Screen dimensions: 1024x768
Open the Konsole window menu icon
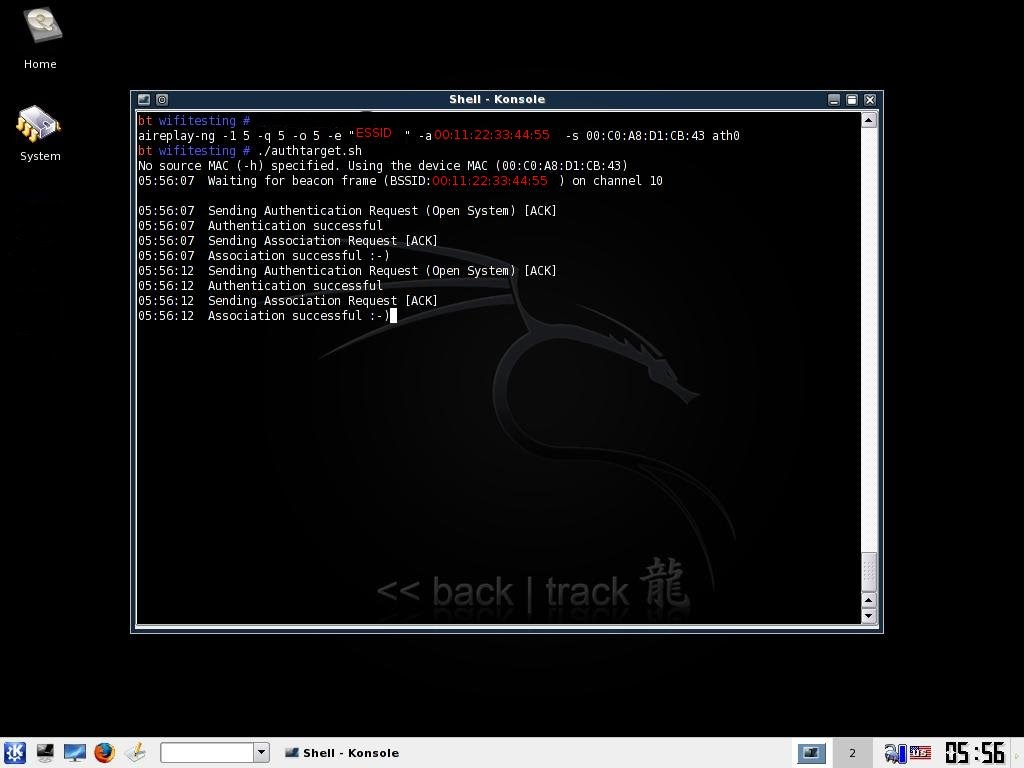pyautogui.click(x=143, y=99)
